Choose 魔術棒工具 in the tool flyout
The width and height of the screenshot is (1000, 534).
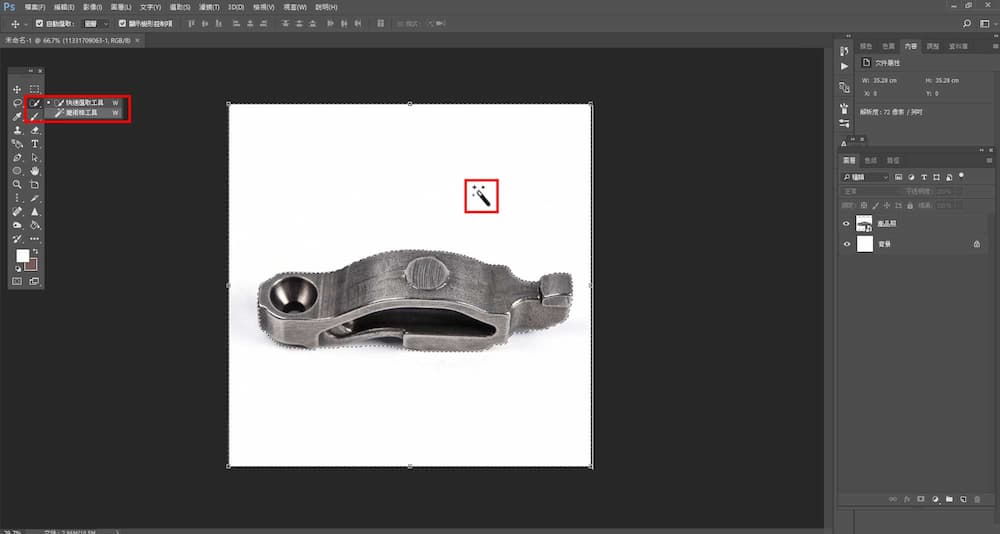point(82,113)
